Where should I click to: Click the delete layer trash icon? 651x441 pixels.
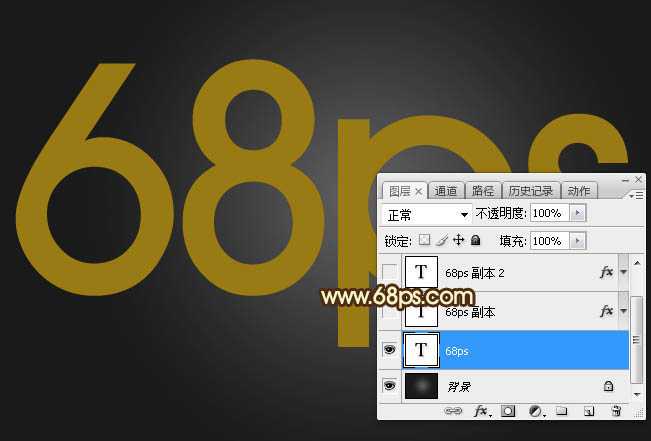tap(615, 410)
